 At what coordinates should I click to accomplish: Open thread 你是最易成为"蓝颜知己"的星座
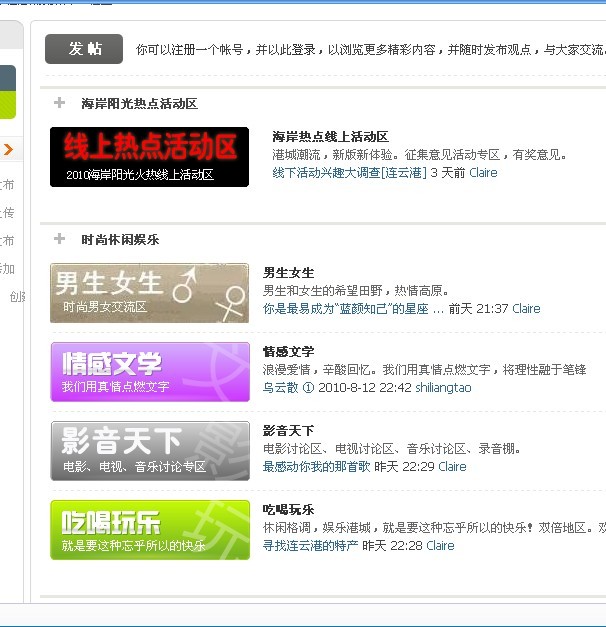tap(353, 309)
